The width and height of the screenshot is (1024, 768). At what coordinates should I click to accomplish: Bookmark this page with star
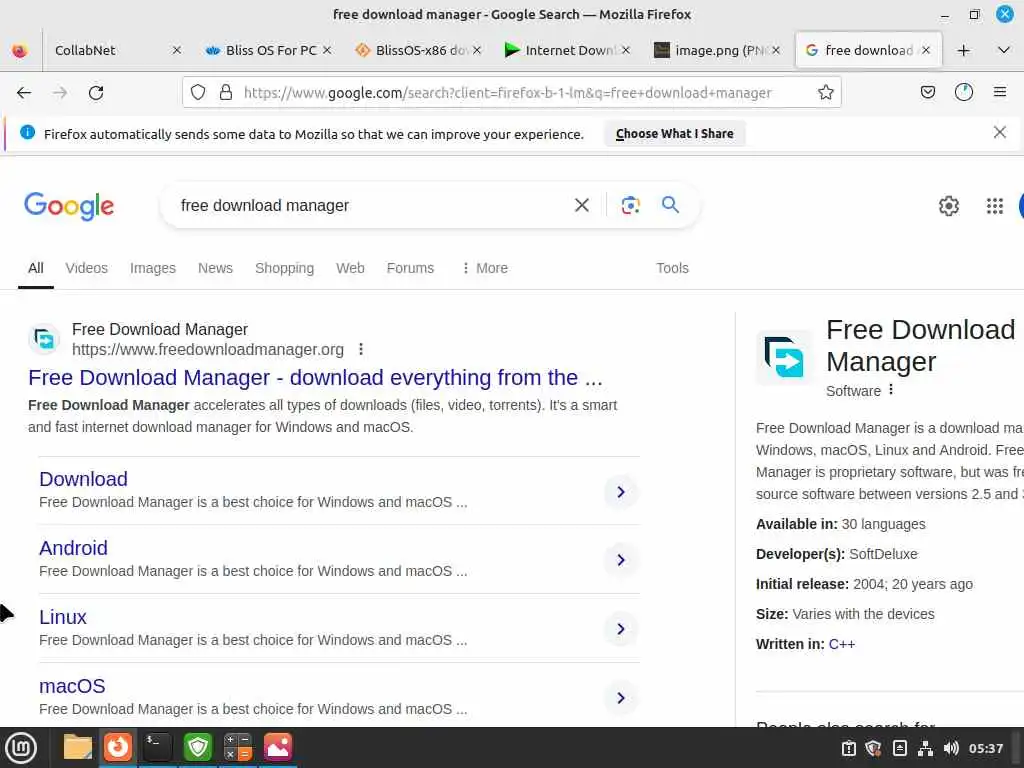tap(825, 93)
